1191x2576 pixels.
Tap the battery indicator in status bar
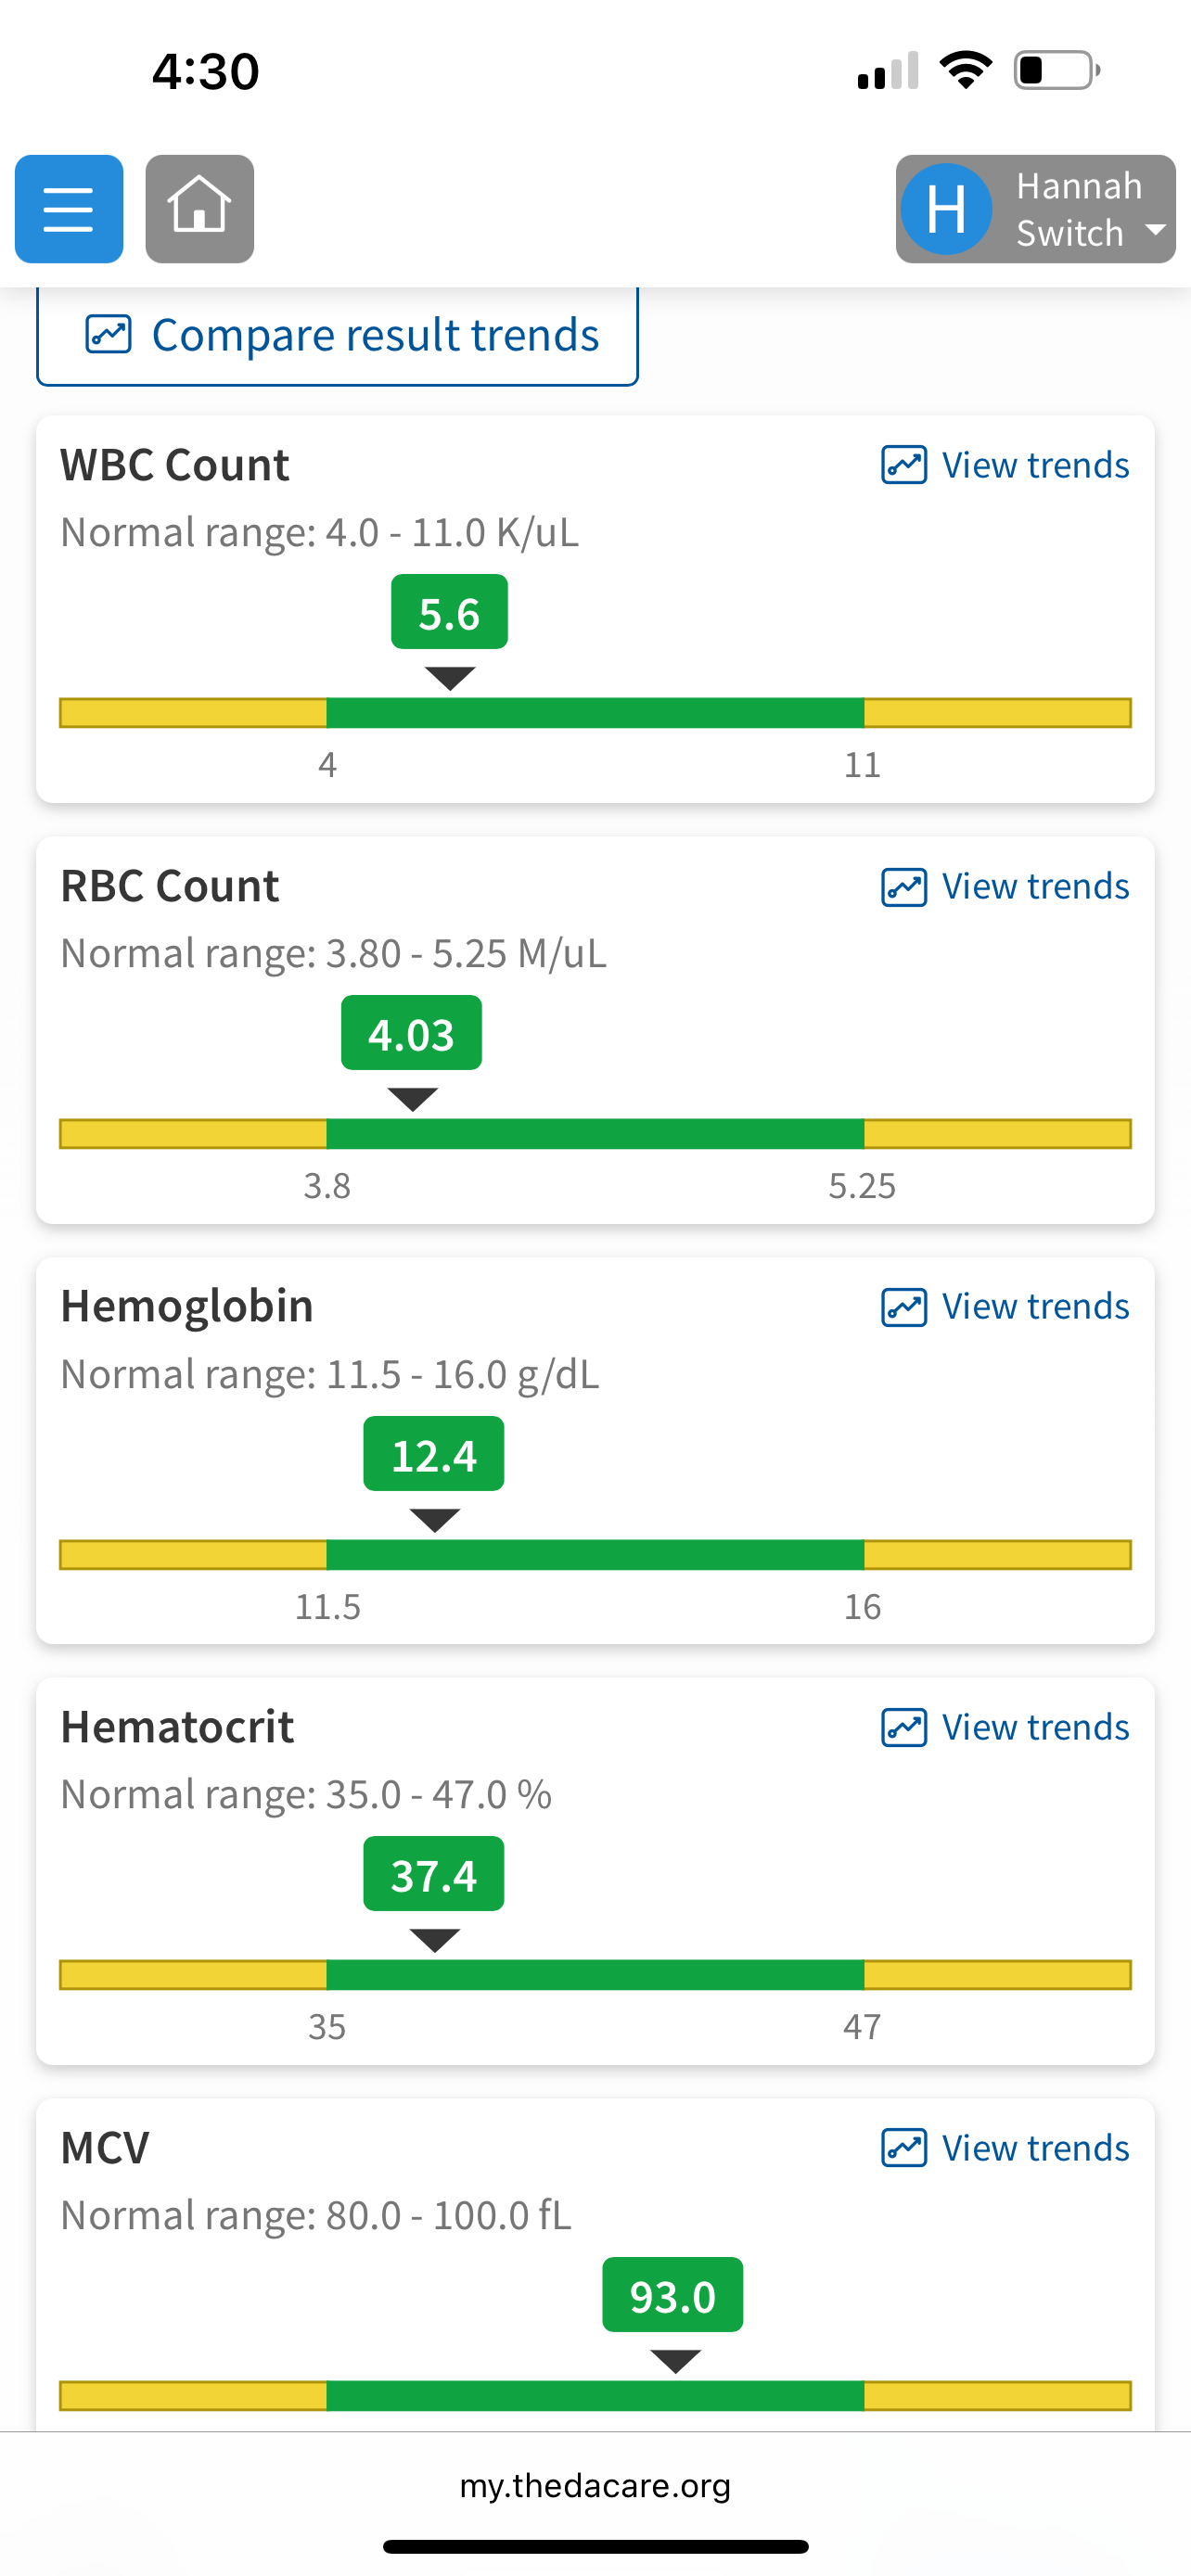click(x=1056, y=71)
